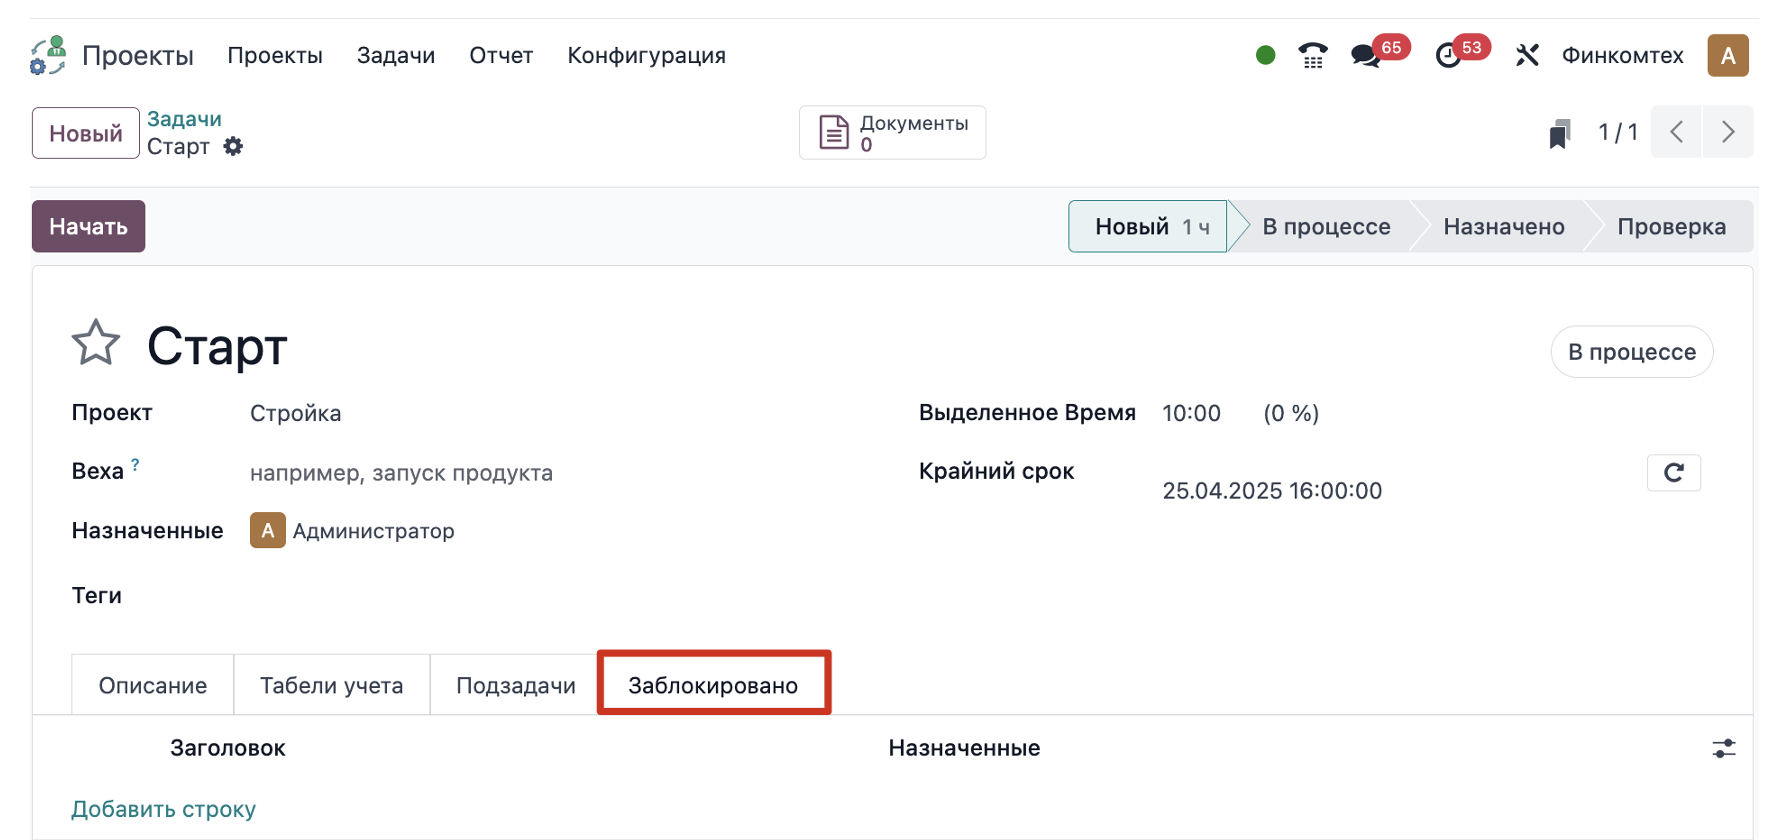Open chat messages icon with 65 badge
The width and height of the screenshot is (1780, 840).
1366,55
